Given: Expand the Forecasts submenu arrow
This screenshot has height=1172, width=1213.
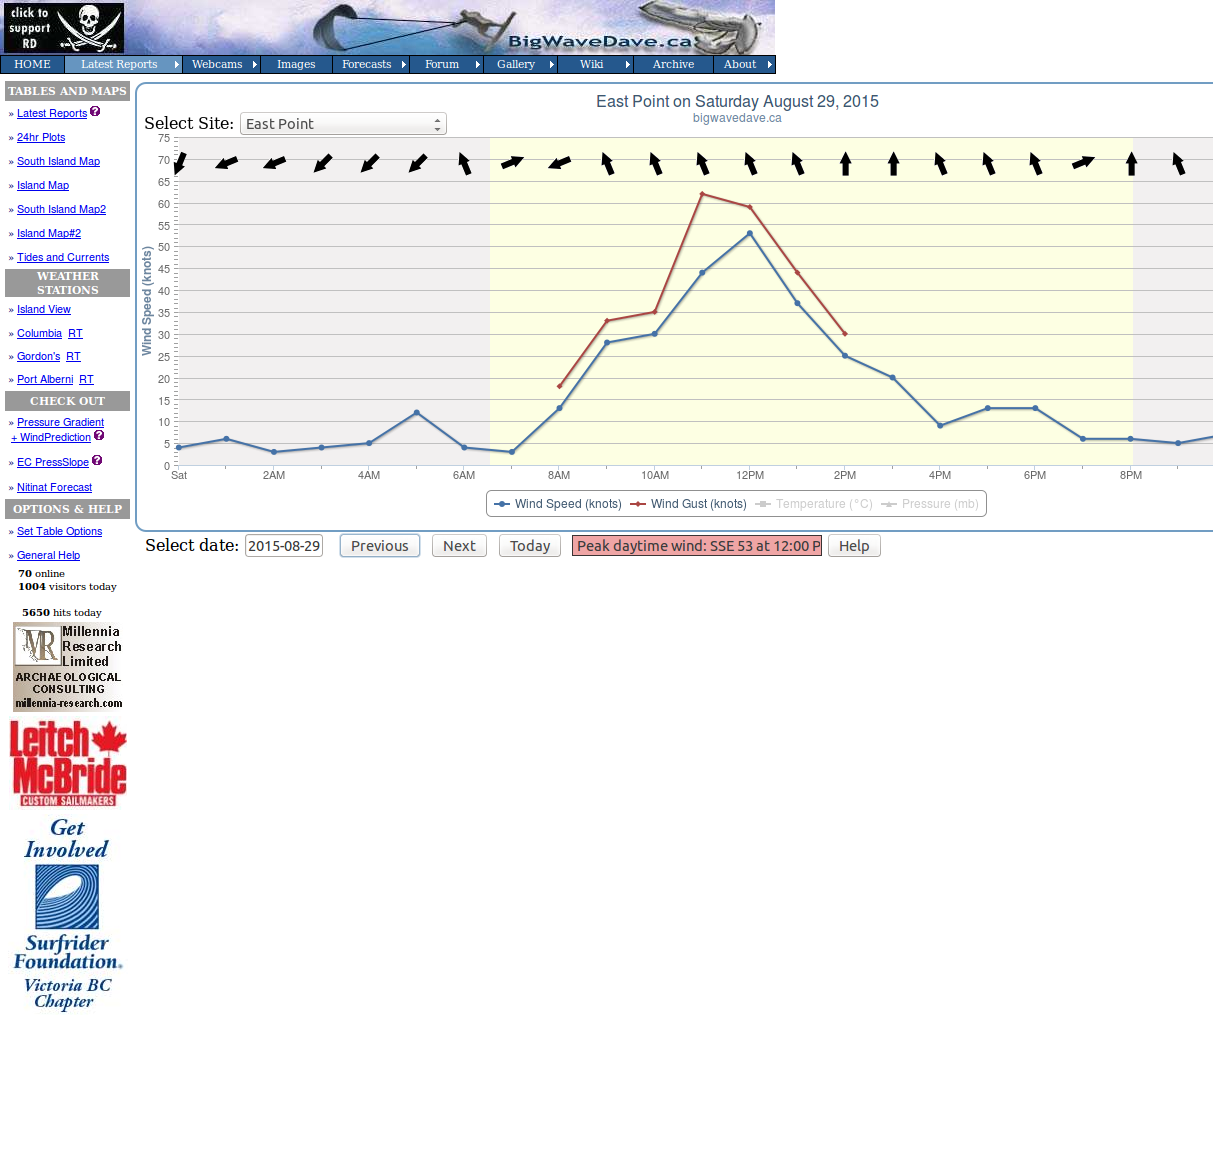Looking at the screenshot, I should (406, 64).
